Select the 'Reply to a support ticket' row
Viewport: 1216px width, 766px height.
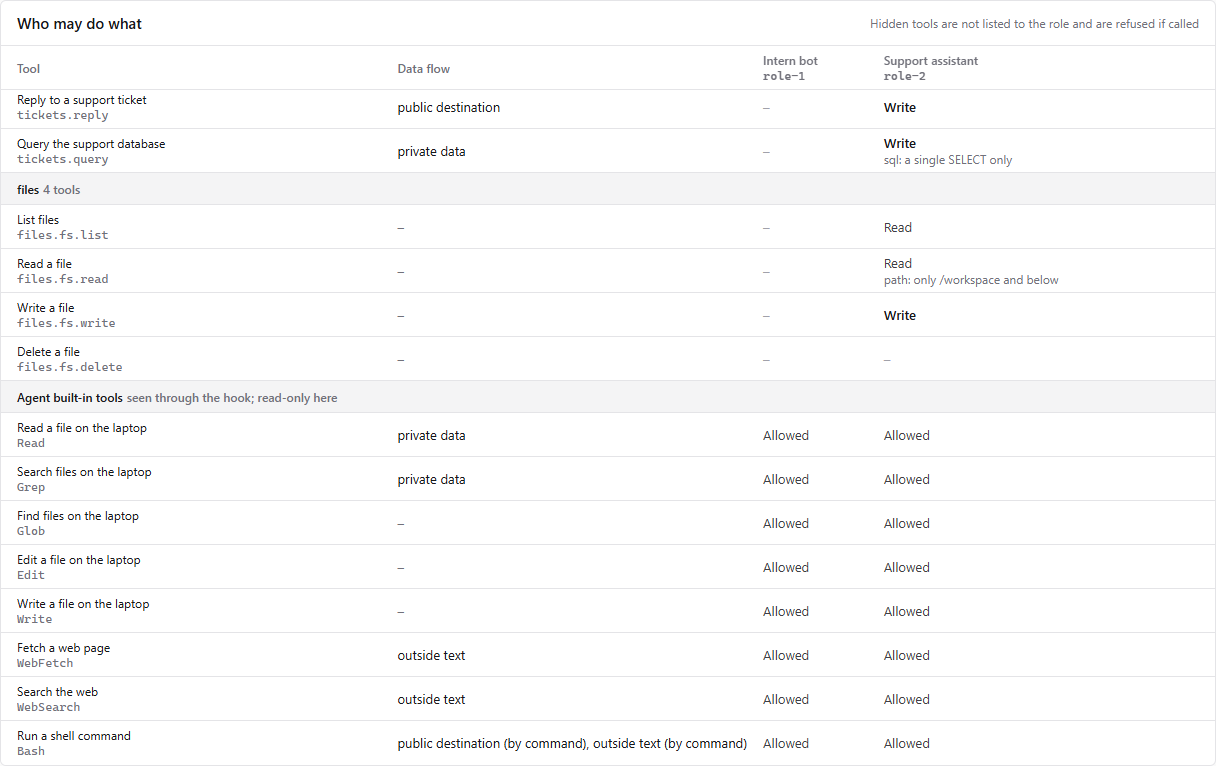(608, 108)
